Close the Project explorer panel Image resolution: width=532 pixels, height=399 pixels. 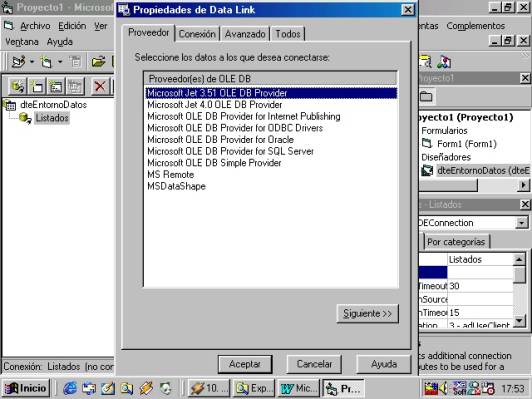[525, 78]
